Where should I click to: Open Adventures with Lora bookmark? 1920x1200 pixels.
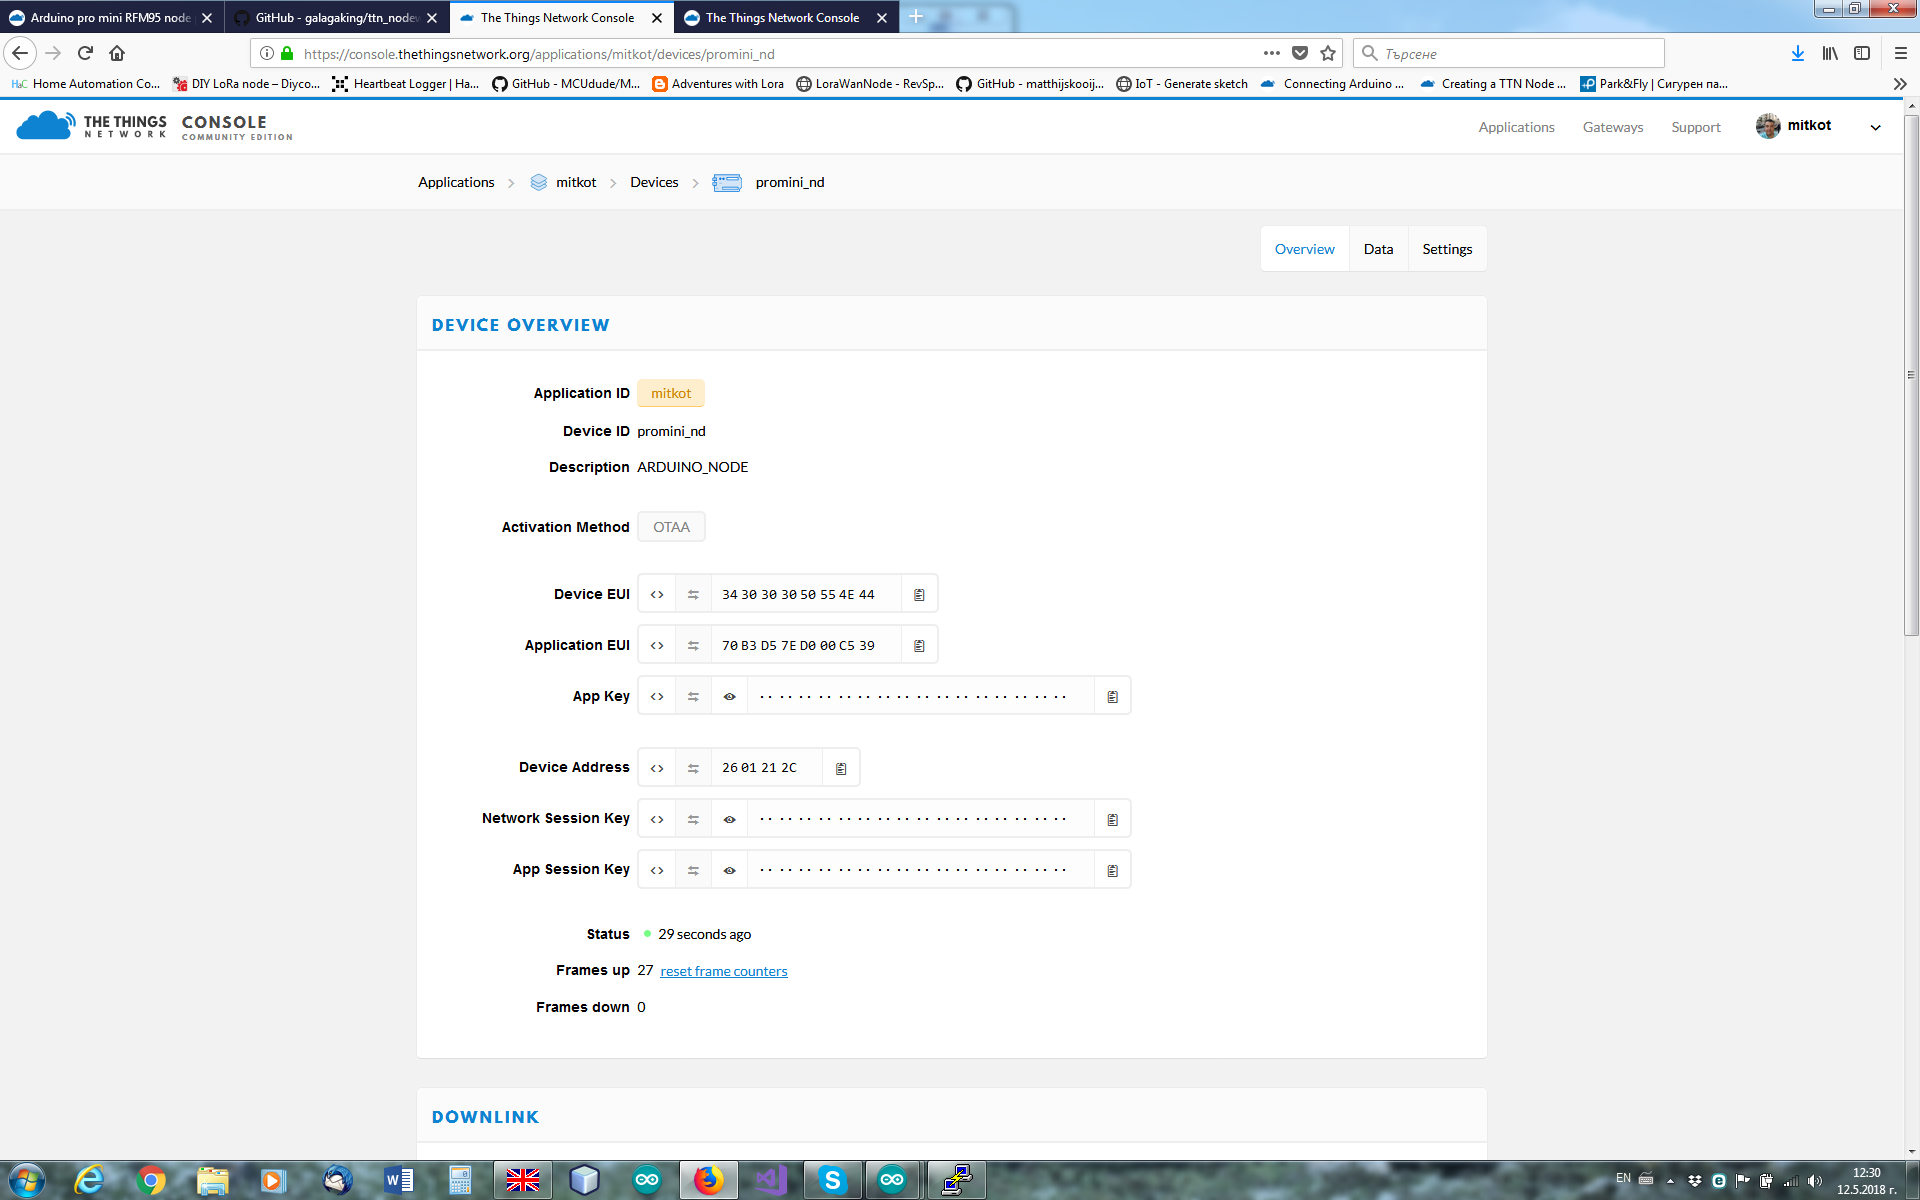(x=718, y=84)
